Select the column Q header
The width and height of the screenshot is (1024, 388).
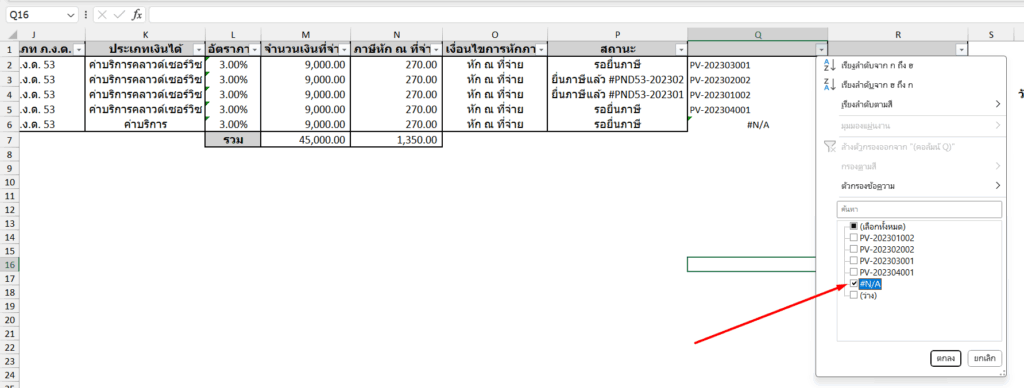coord(758,35)
